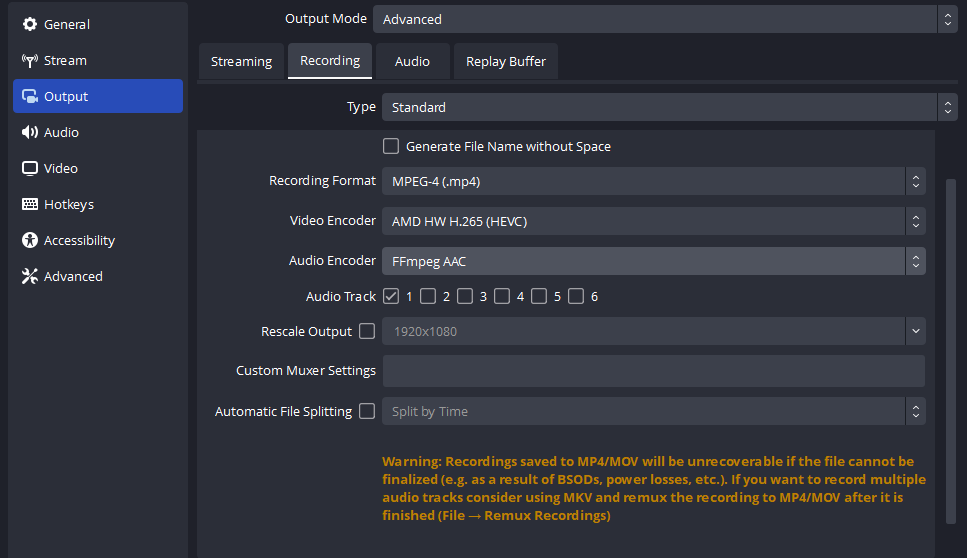Click the Accessibility icon in sidebar
The image size is (967, 558).
(x=30, y=240)
